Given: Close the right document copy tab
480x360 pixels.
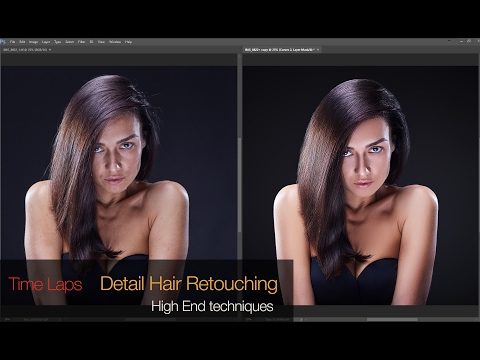Looking at the screenshot, I should (x=318, y=50).
